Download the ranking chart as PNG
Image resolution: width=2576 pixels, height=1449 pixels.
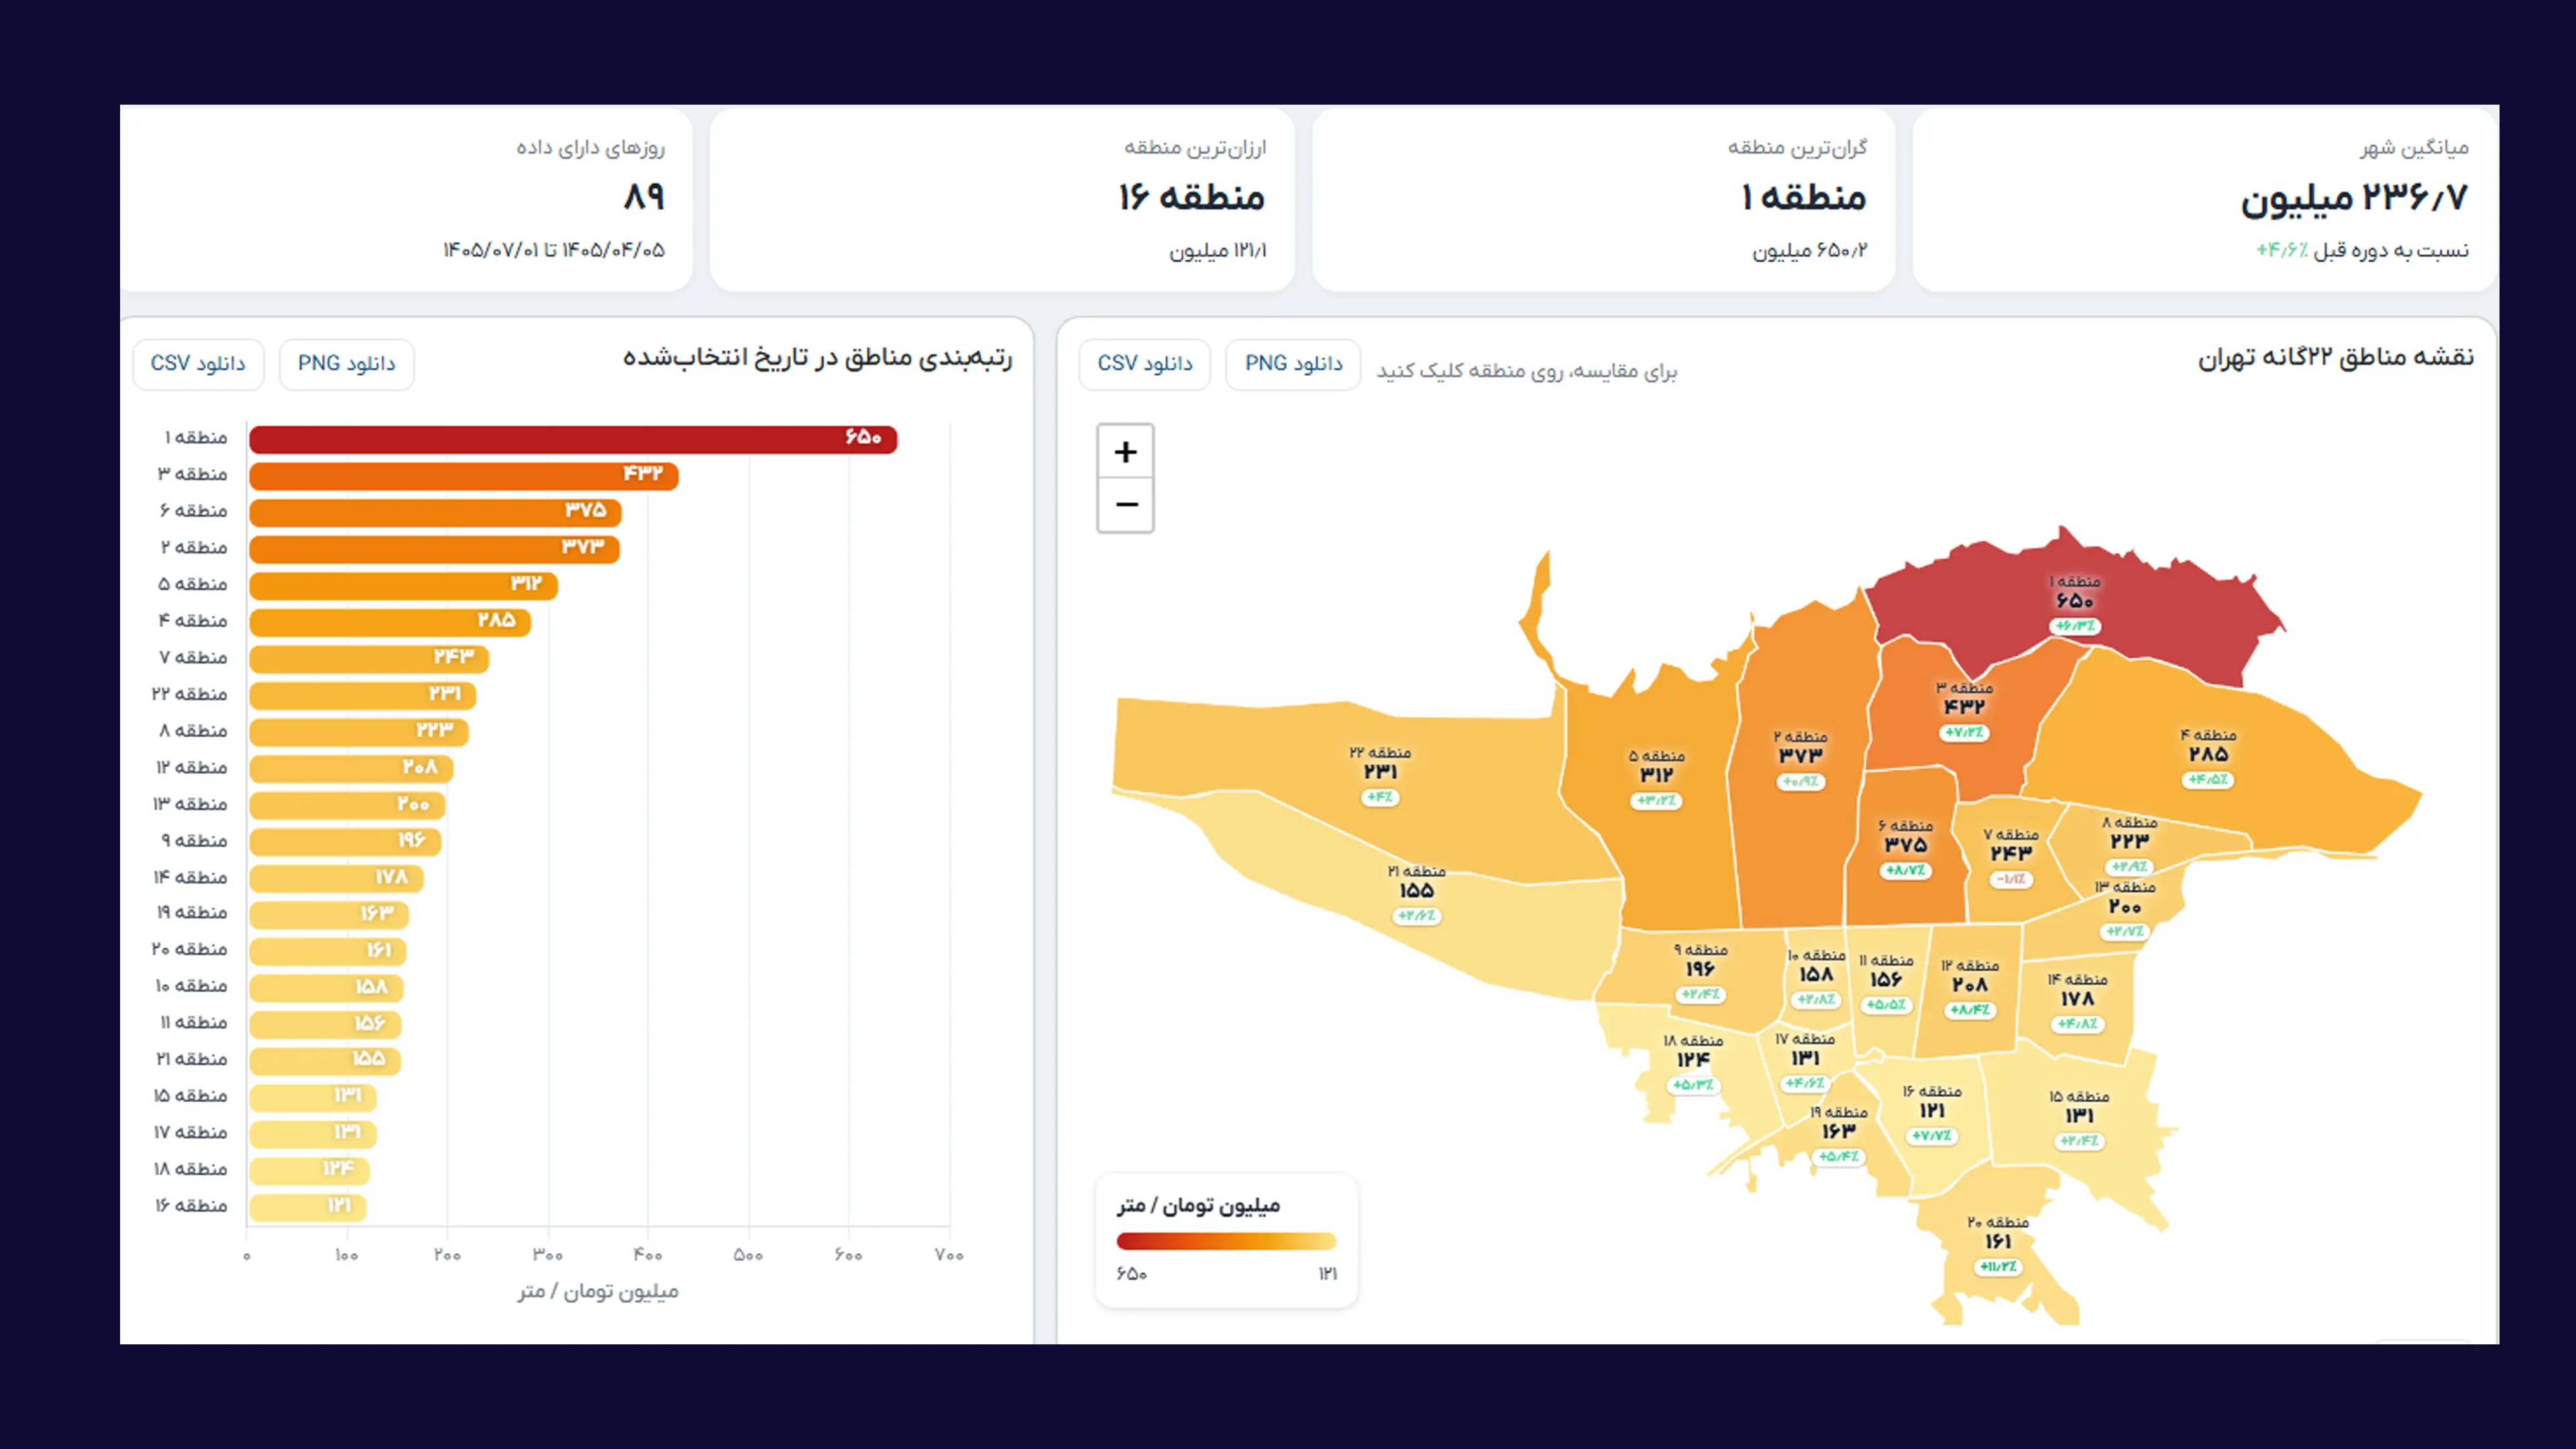click(346, 364)
